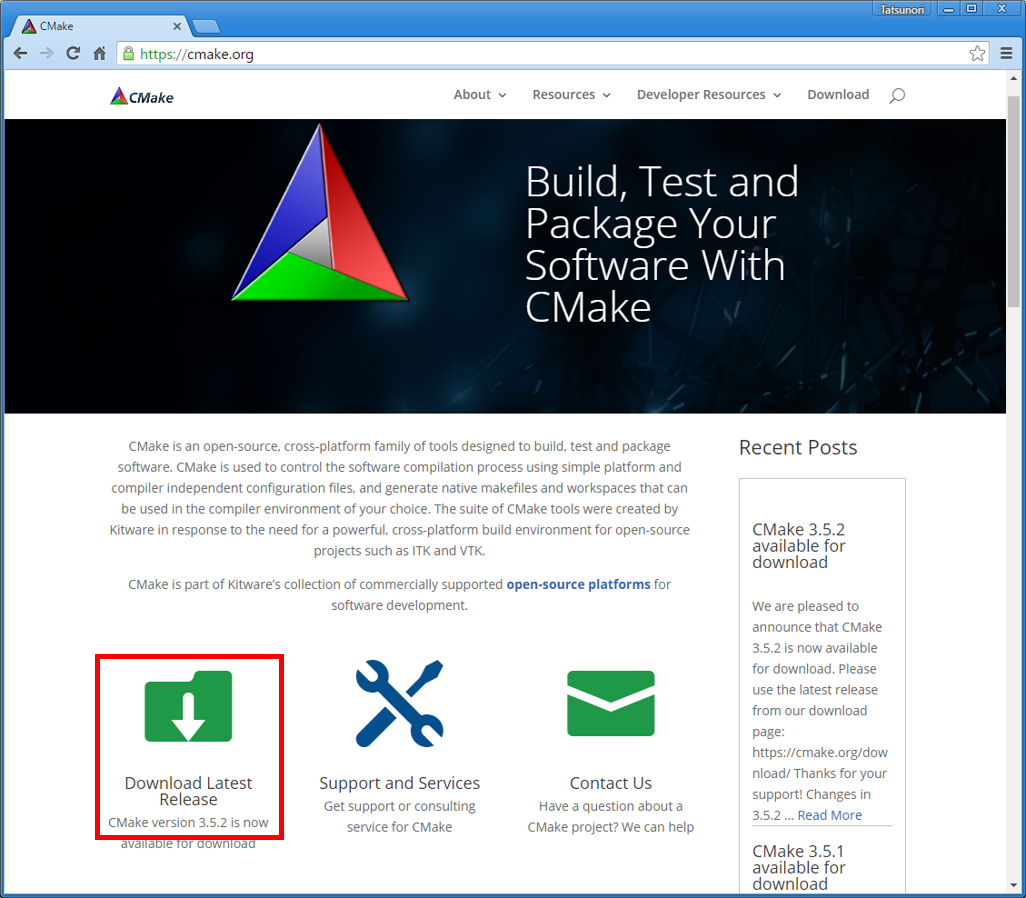
Task: Click the scrollbar up arrow
Action: (x=1014, y=78)
